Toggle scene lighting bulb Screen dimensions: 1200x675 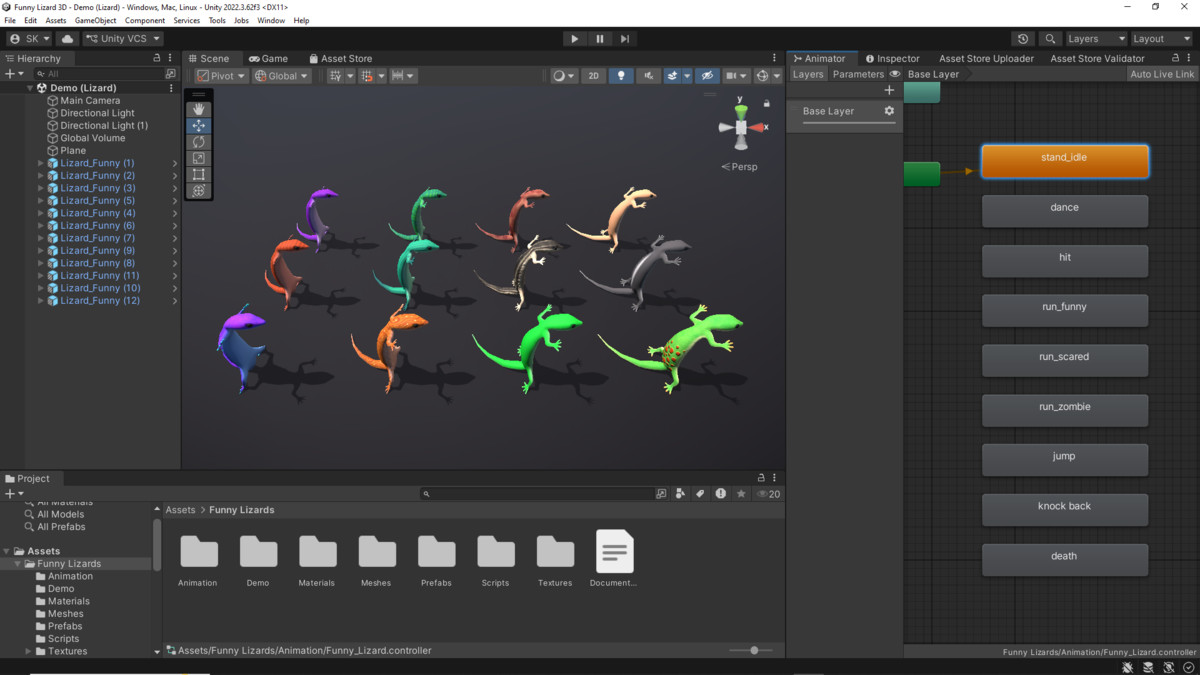[621, 76]
